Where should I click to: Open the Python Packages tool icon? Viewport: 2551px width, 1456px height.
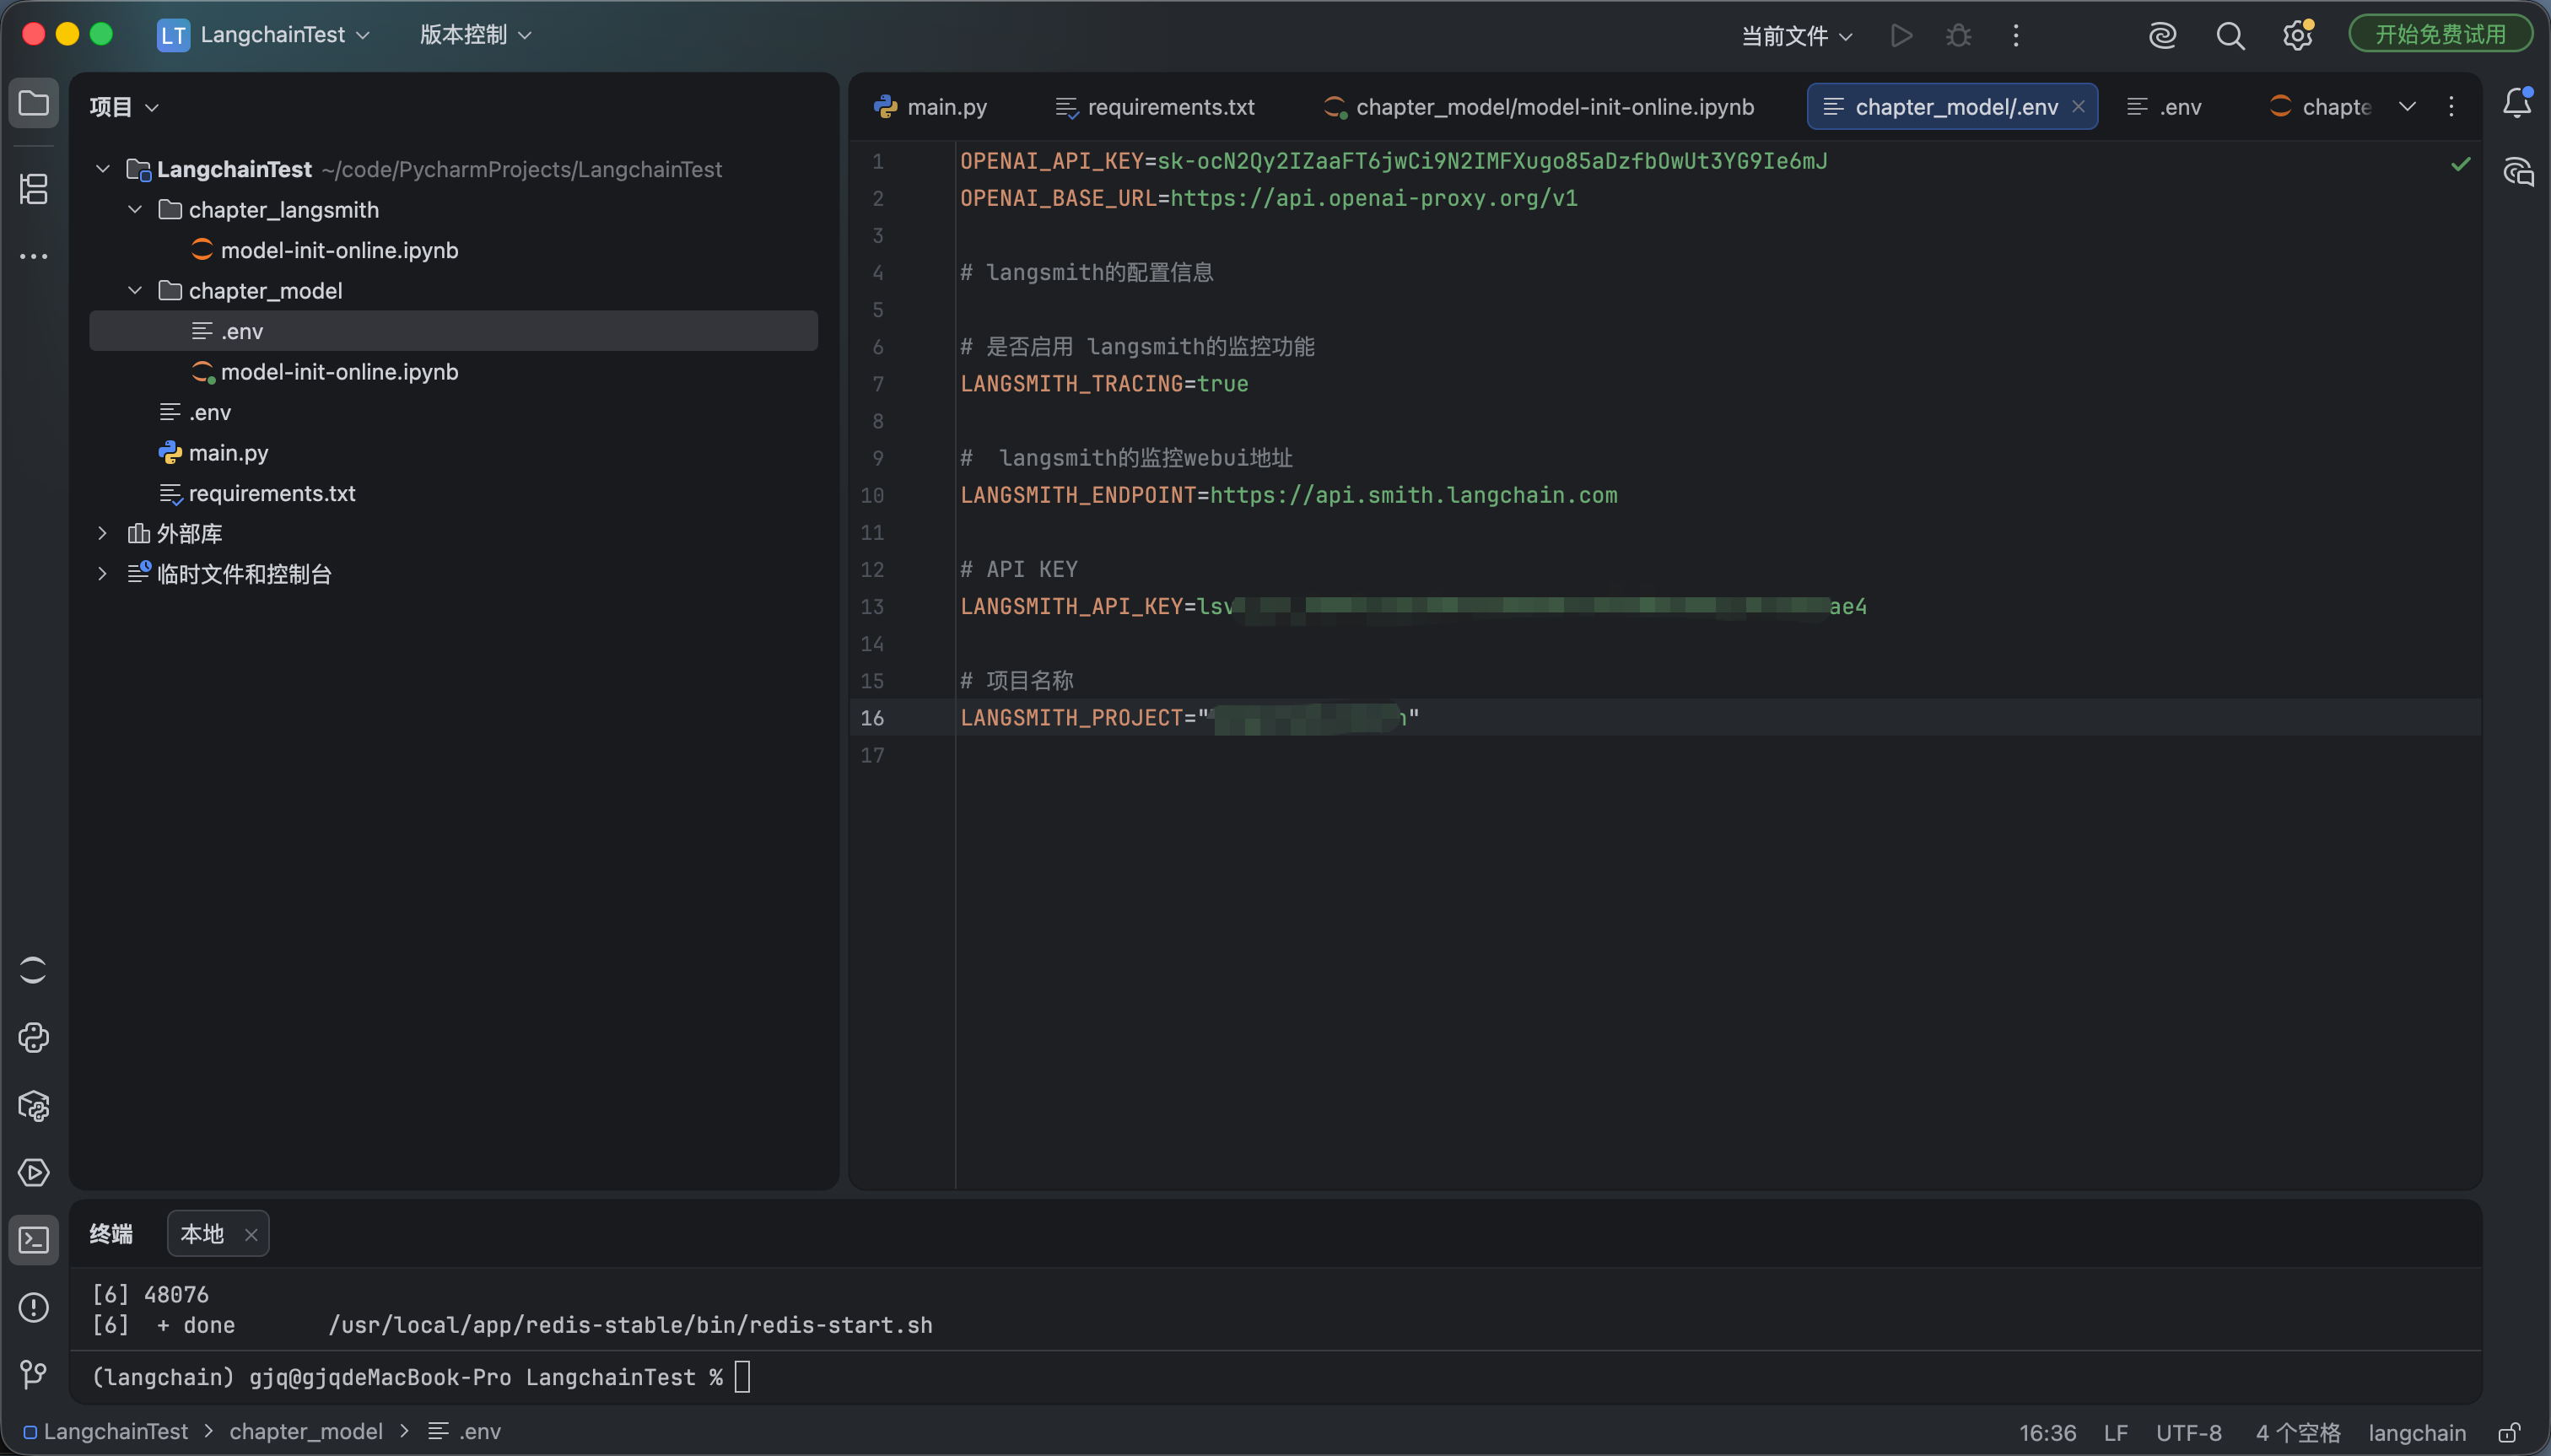click(x=34, y=1105)
